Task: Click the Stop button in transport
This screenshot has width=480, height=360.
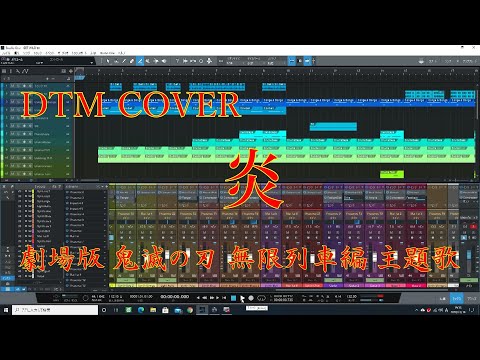Action: click(234, 298)
